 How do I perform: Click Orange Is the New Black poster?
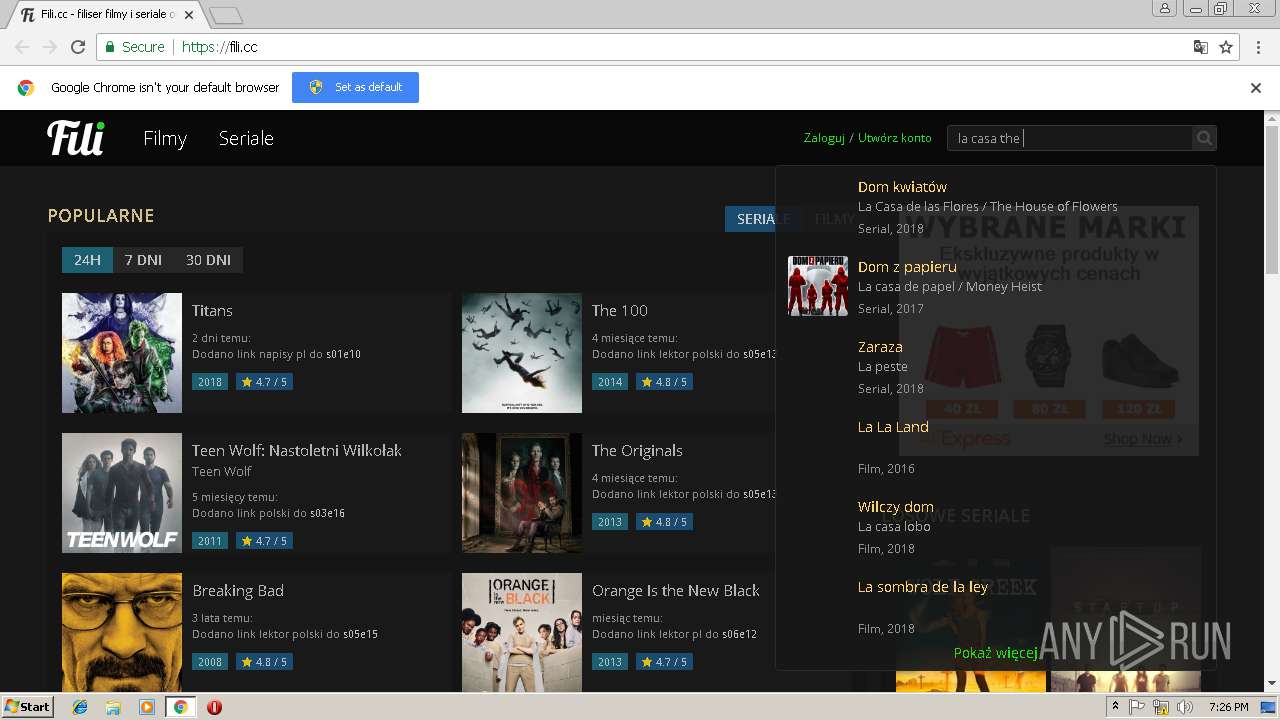[x=522, y=632]
